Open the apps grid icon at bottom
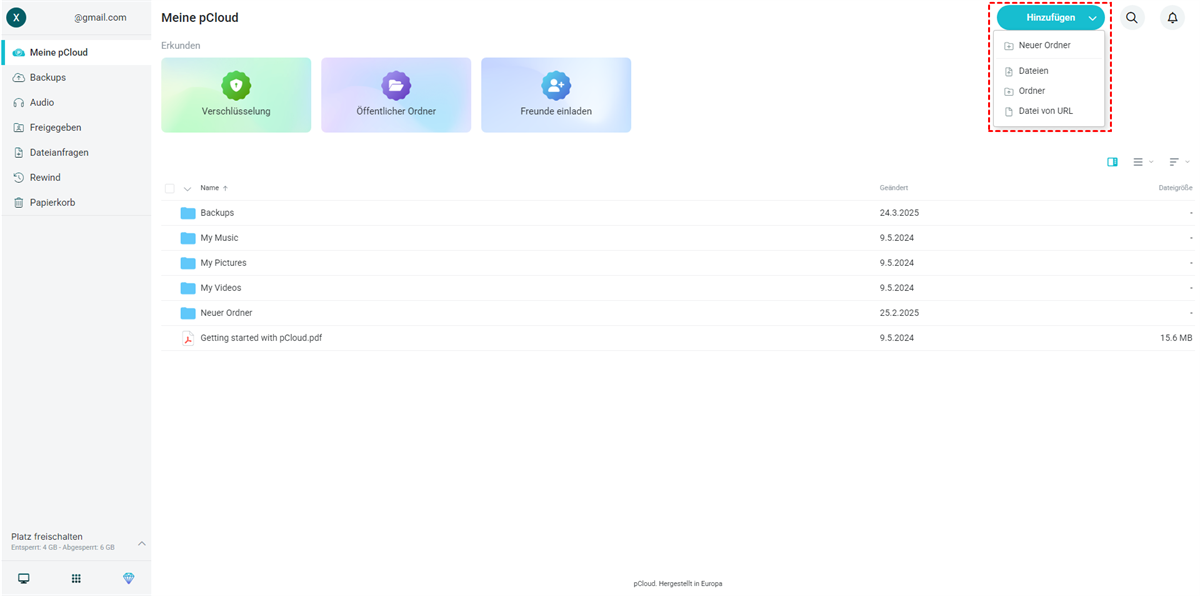 tap(76, 578)
